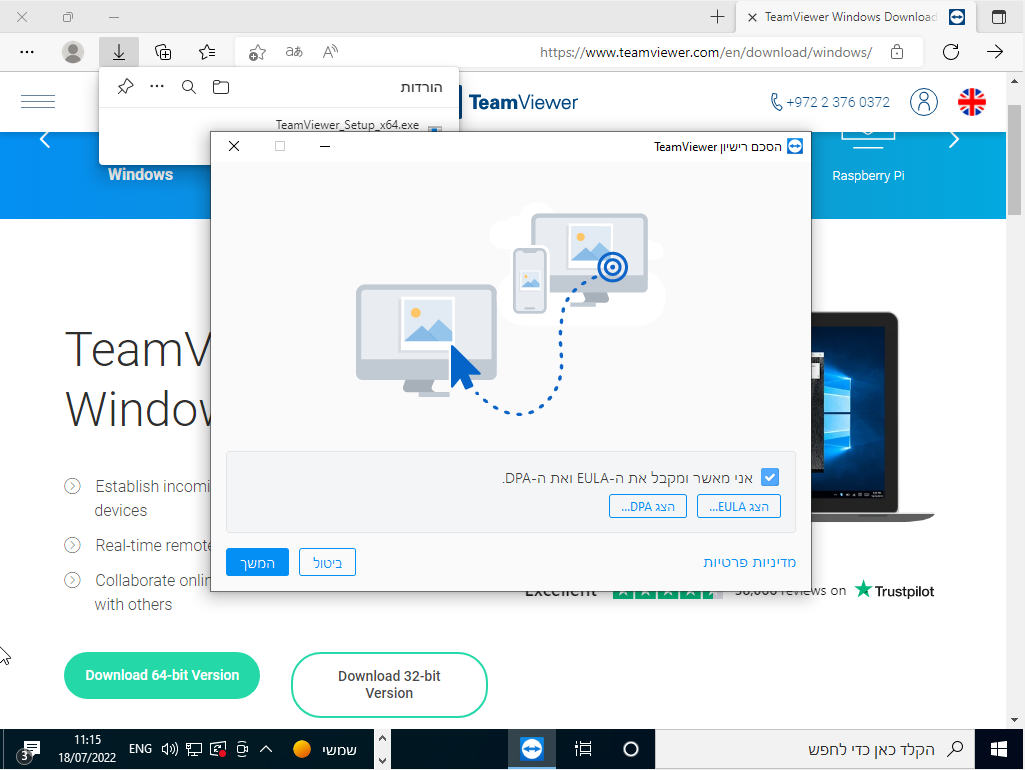Open the notification center icon
Image resolution: width=1025 pixels, height=770 pixels.
pyautogui.click(x=29, y=750)
